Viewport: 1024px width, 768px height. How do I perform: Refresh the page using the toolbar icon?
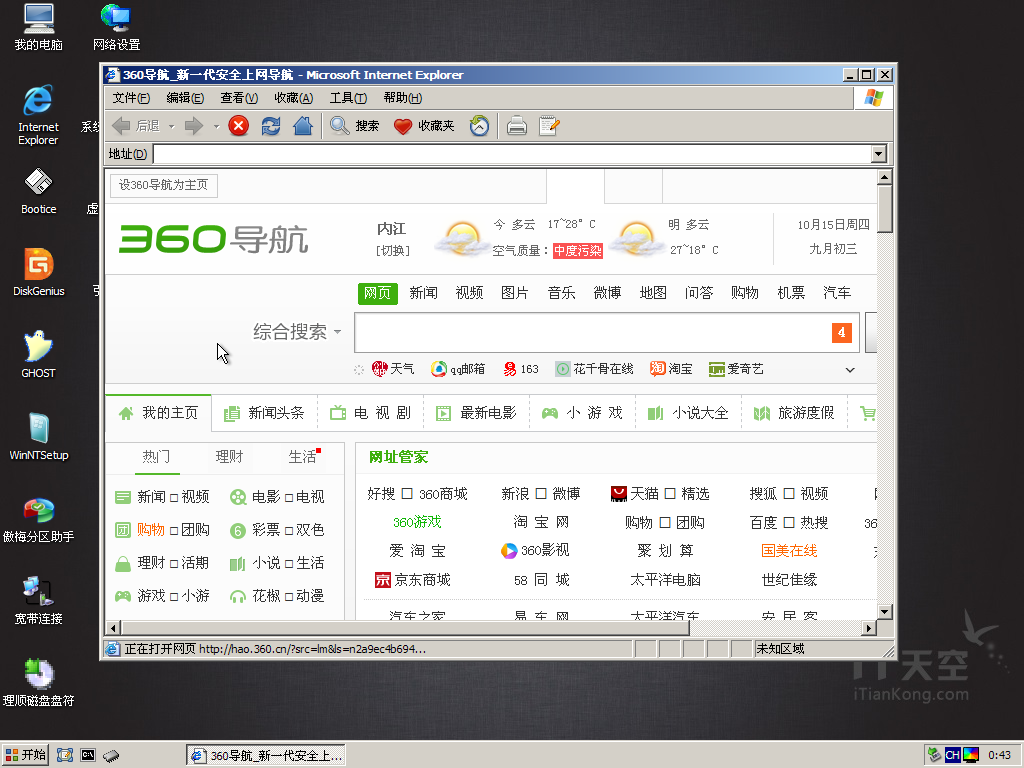coord(270,126)
